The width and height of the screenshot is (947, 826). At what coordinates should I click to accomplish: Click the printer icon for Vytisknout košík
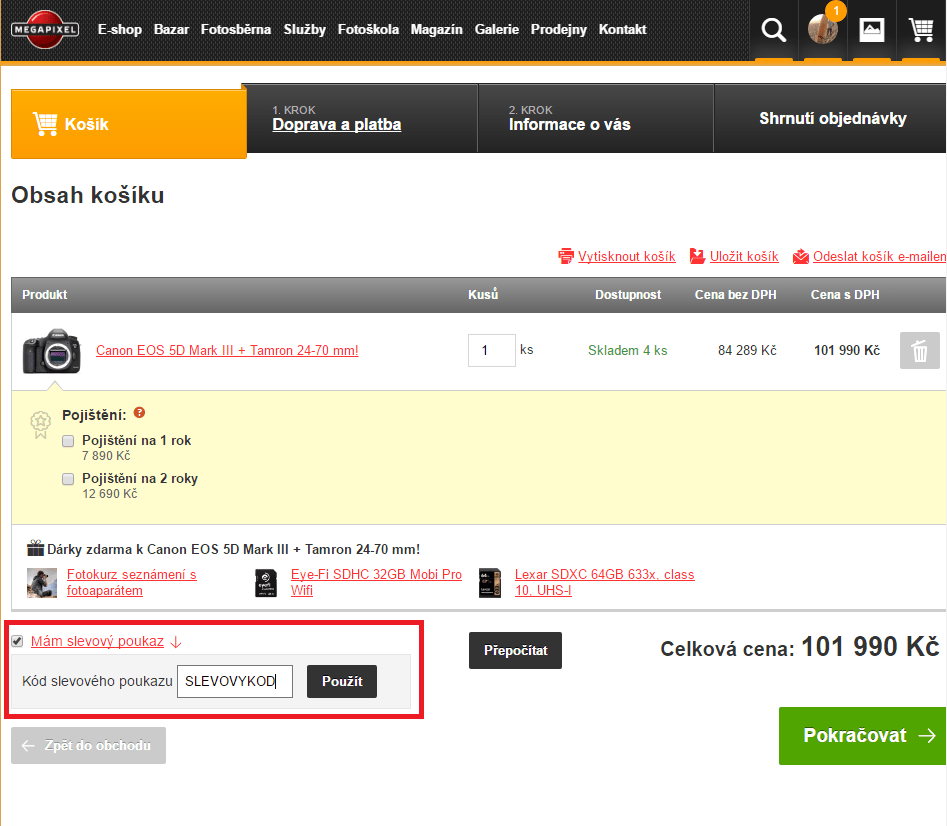point(566,257)
